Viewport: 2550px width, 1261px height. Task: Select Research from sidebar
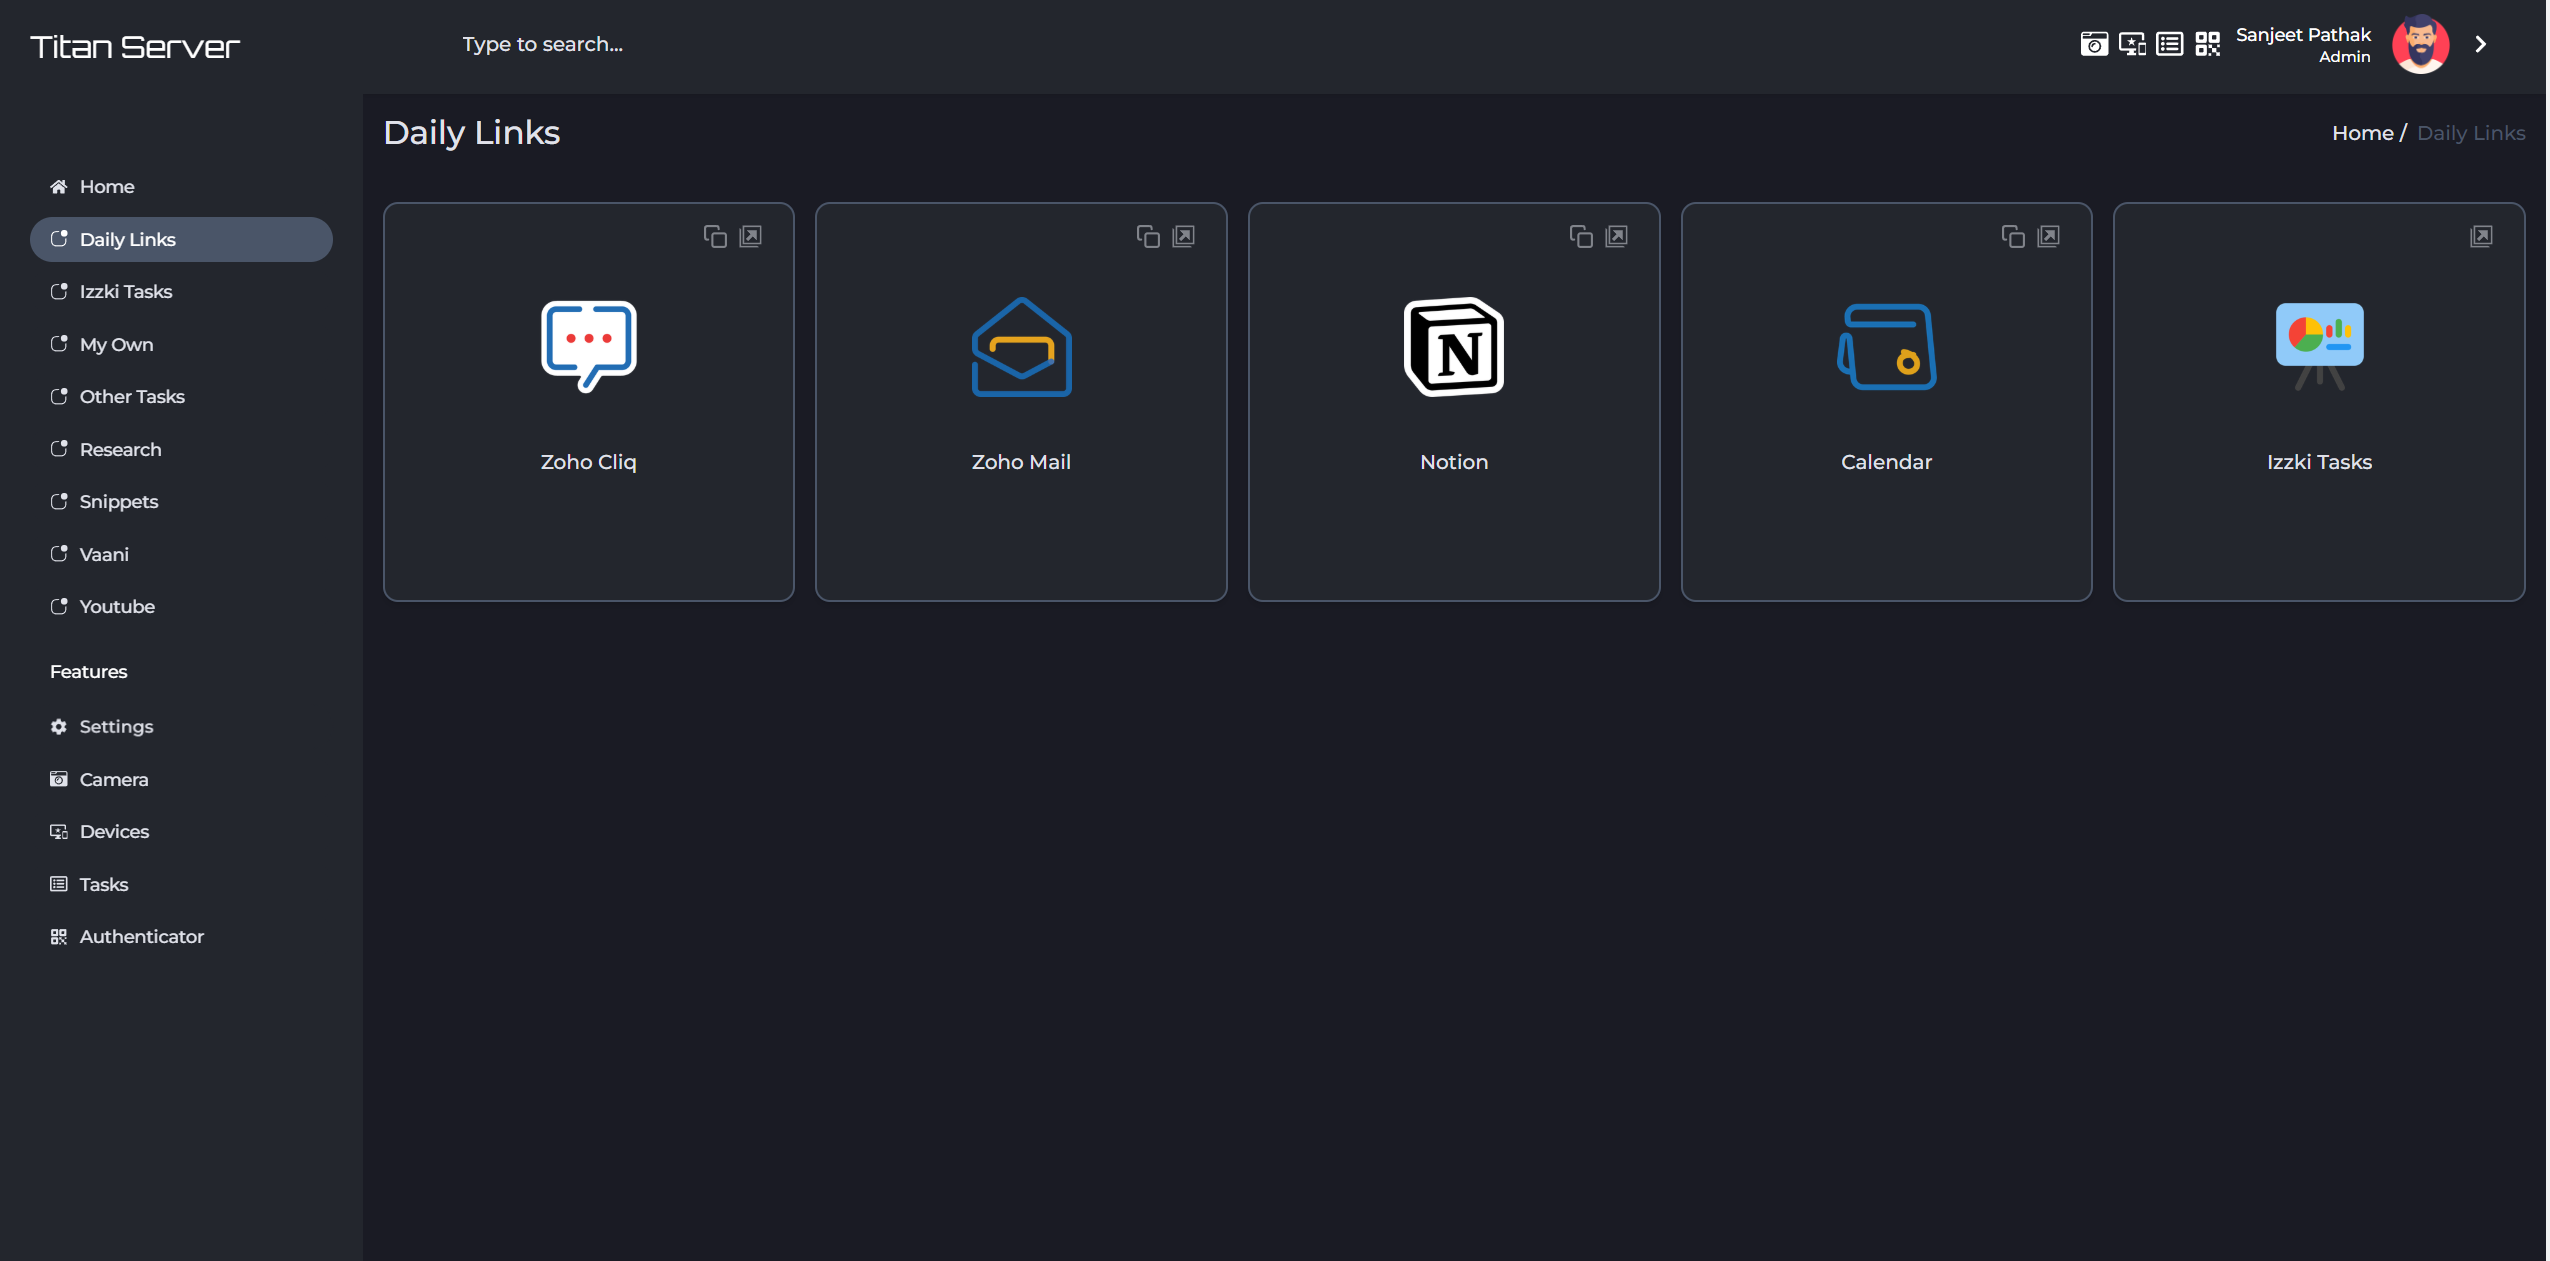click(119, 447)
